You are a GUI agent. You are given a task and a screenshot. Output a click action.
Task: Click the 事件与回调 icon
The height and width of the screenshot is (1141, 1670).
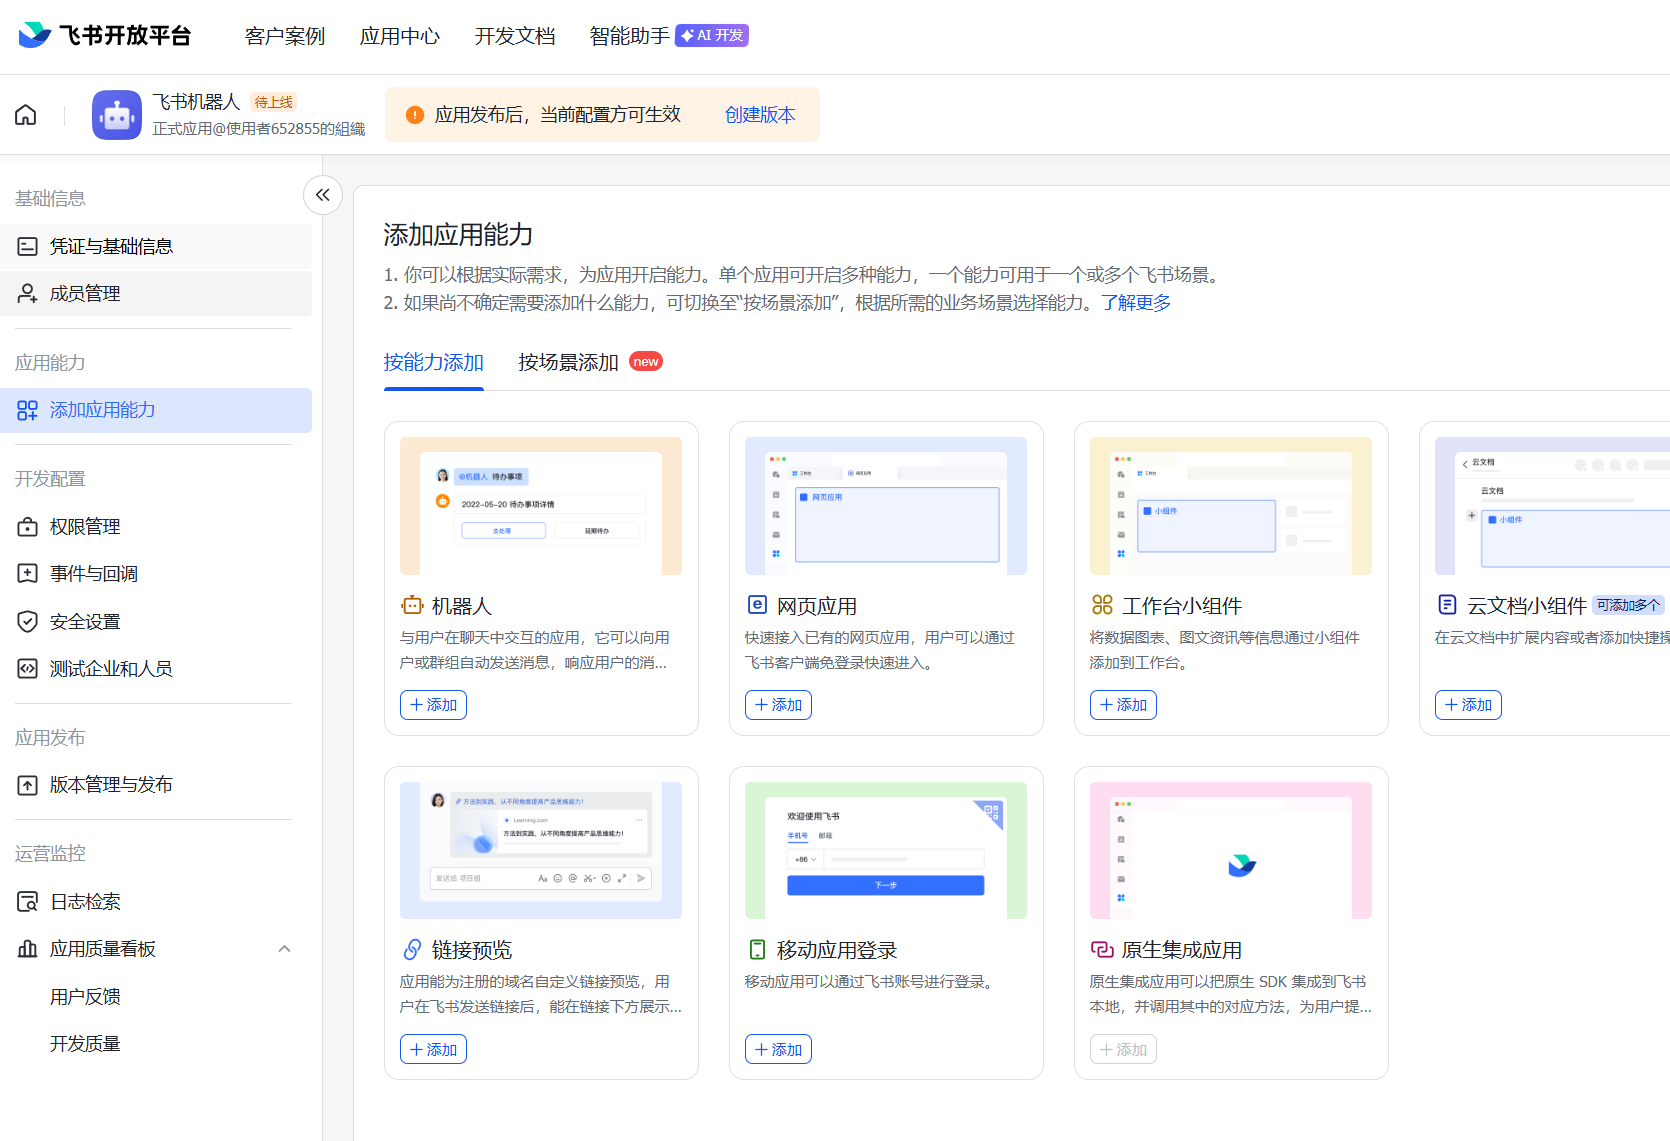pos(28,574)
